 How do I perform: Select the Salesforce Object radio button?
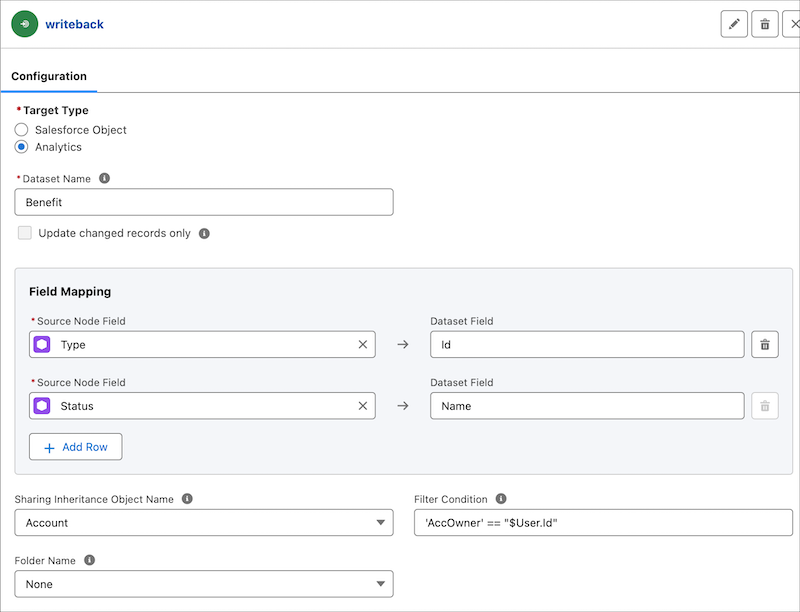coord(22,130)
